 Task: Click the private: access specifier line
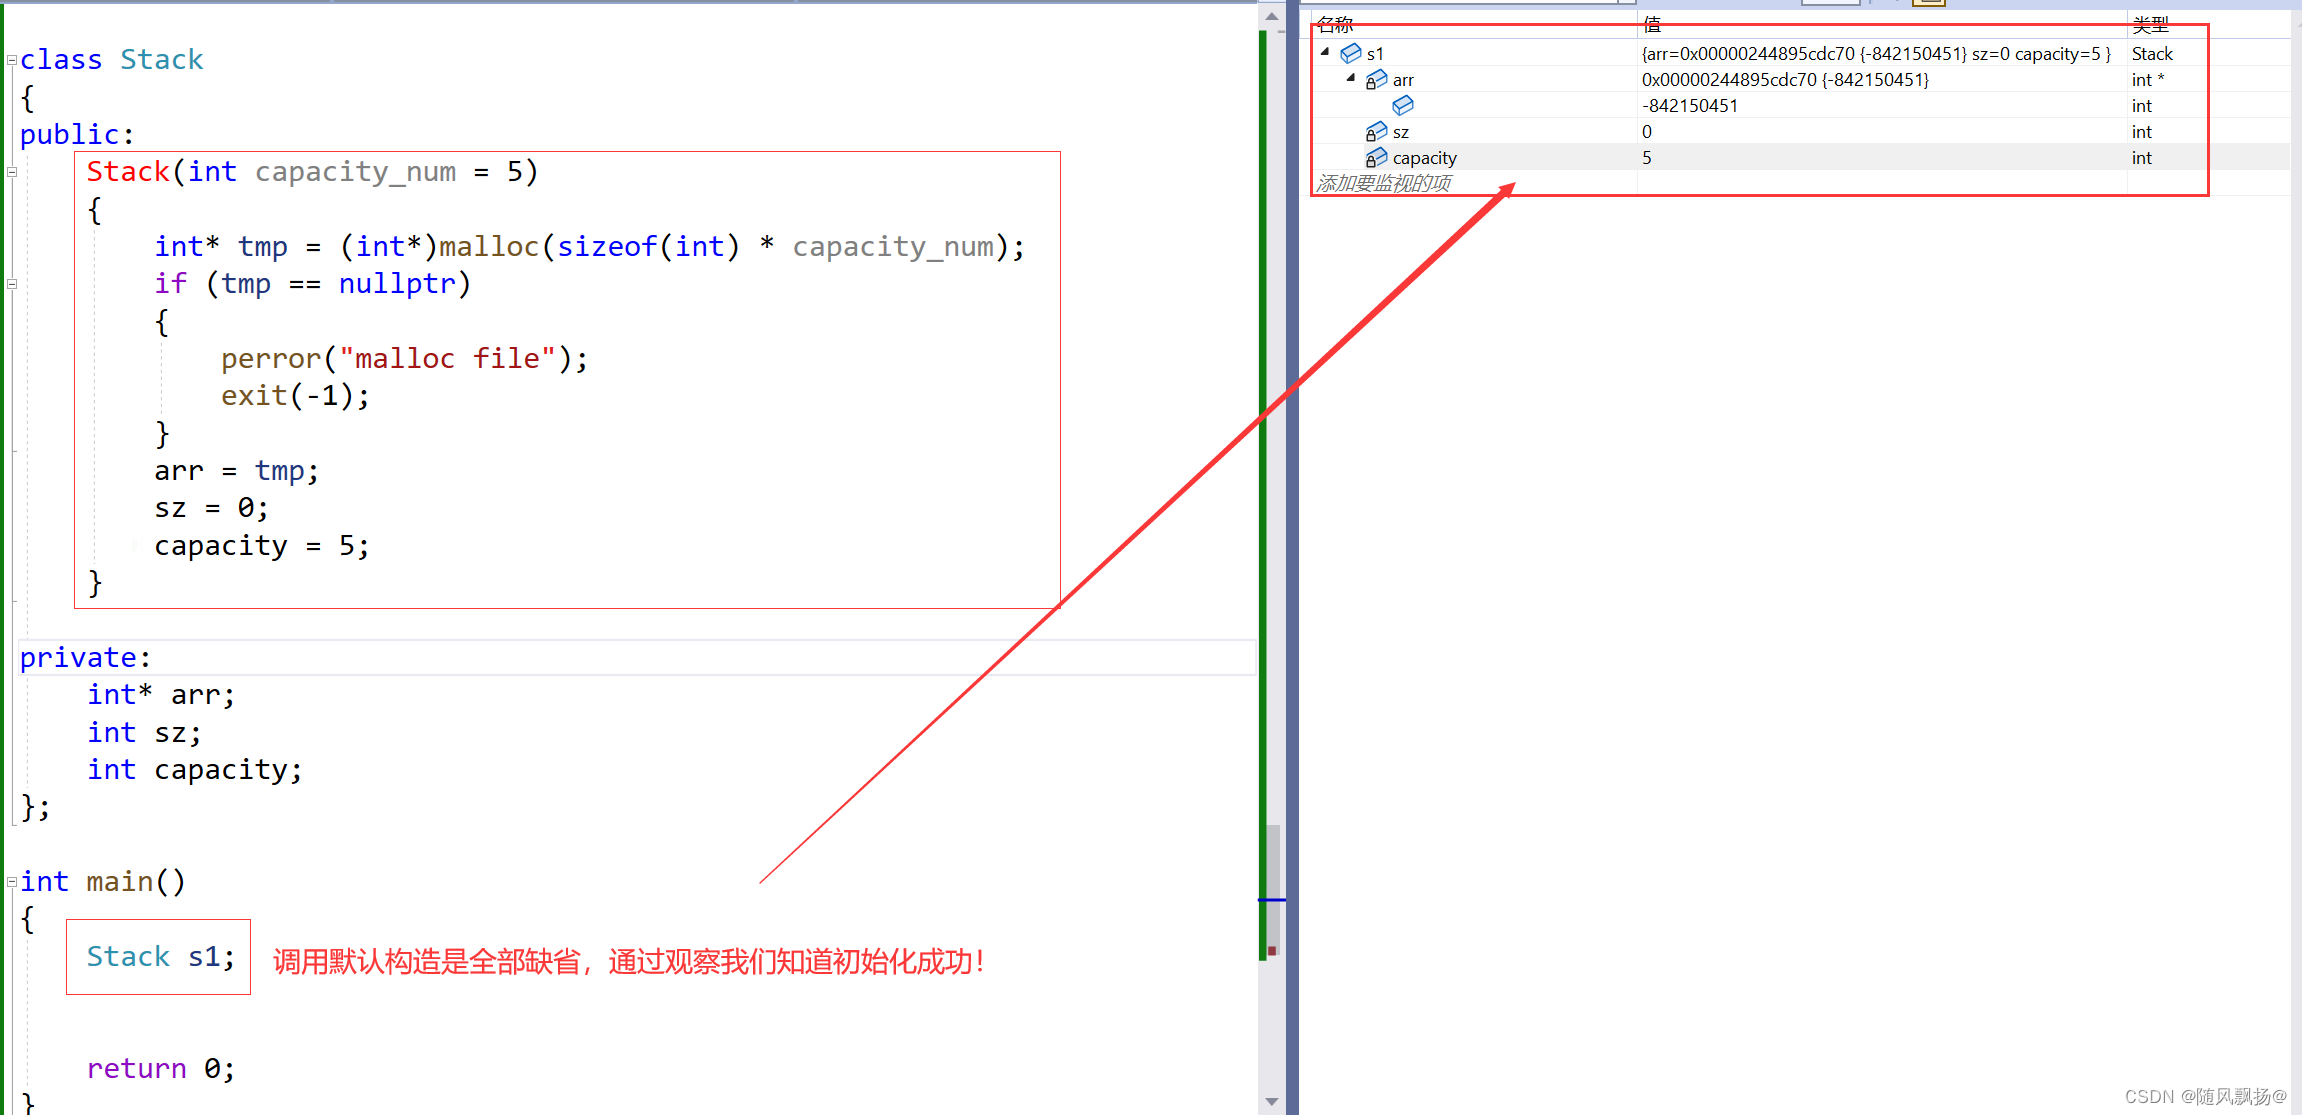coord(85,657)
